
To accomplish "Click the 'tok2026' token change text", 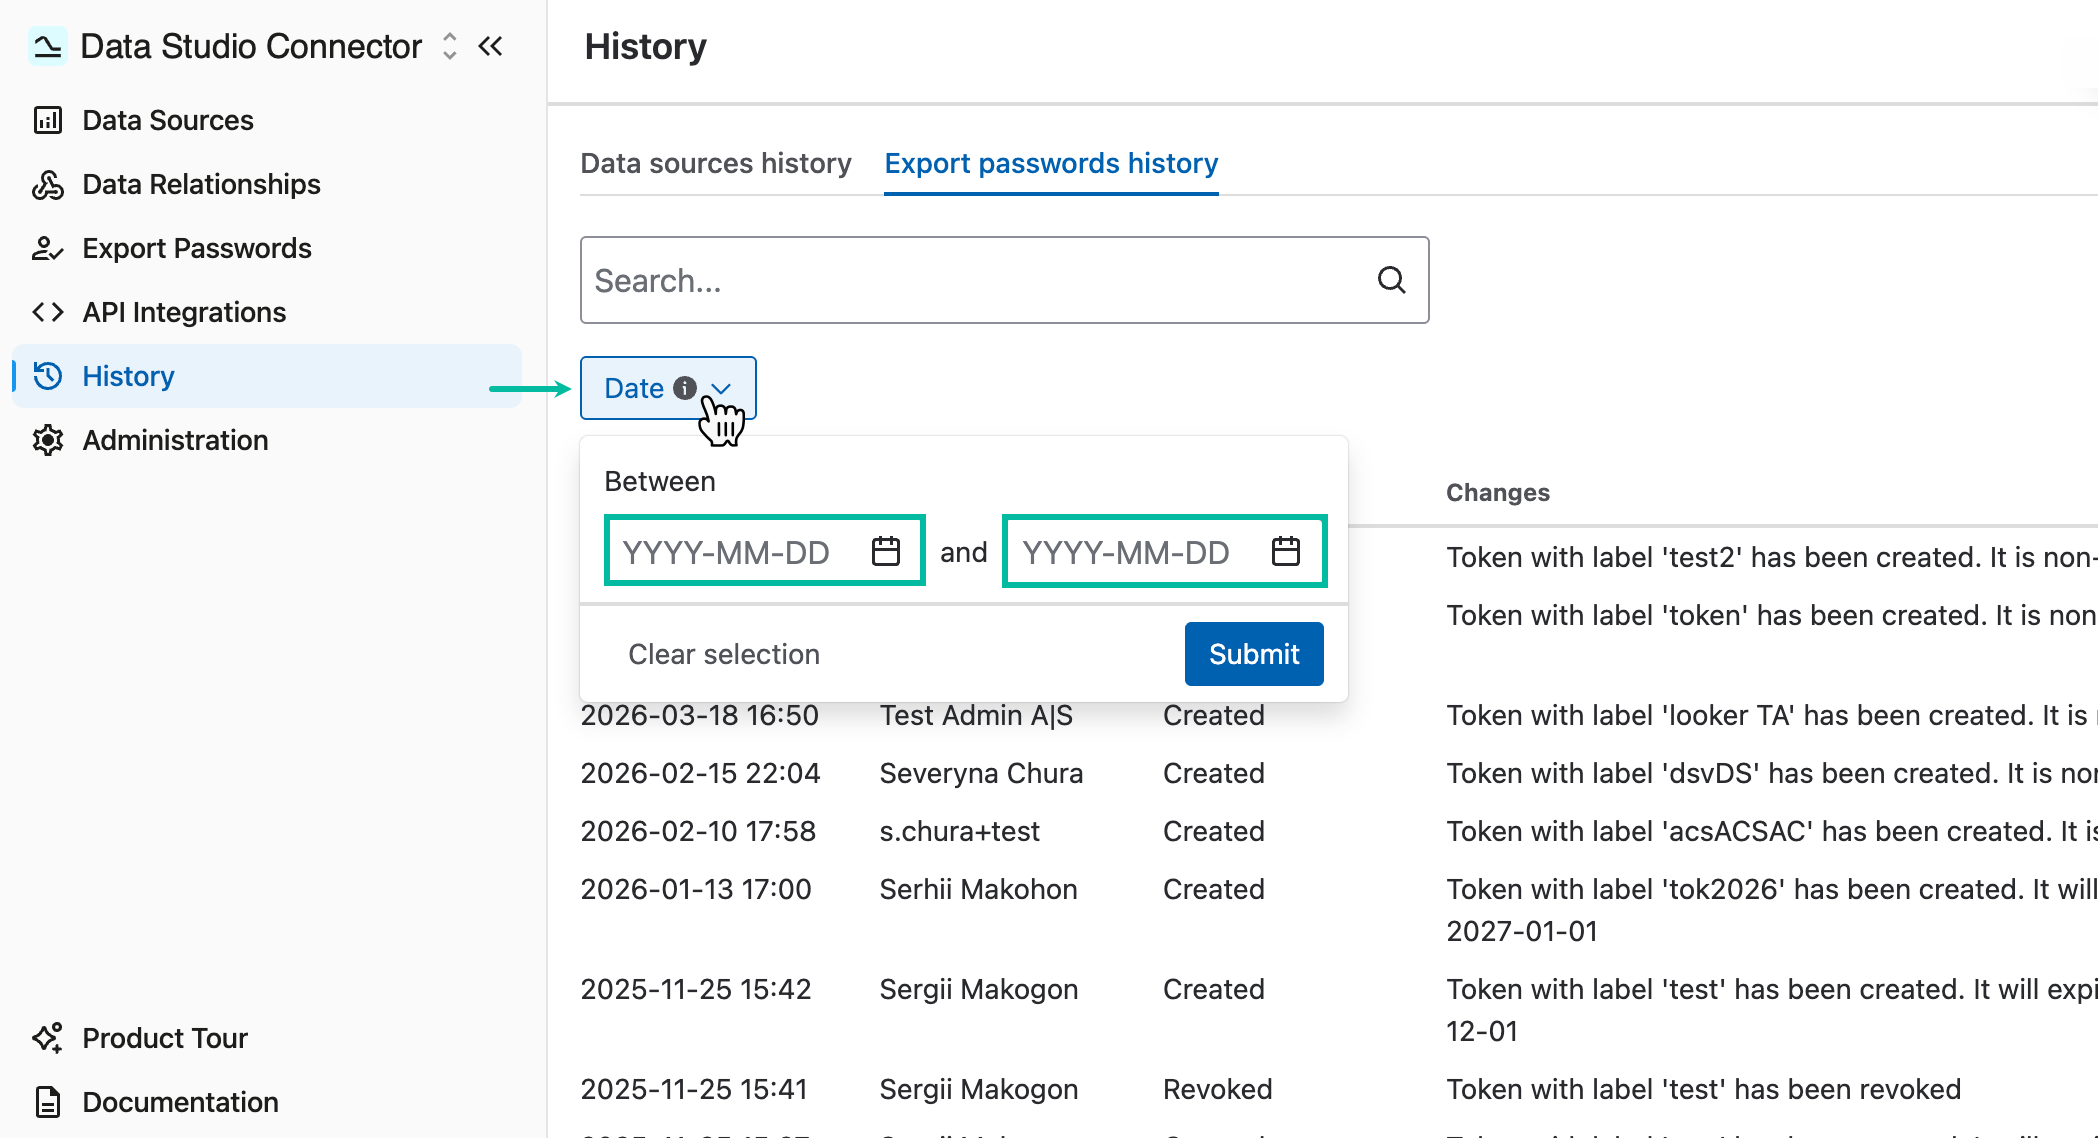I will point(1772,909).
